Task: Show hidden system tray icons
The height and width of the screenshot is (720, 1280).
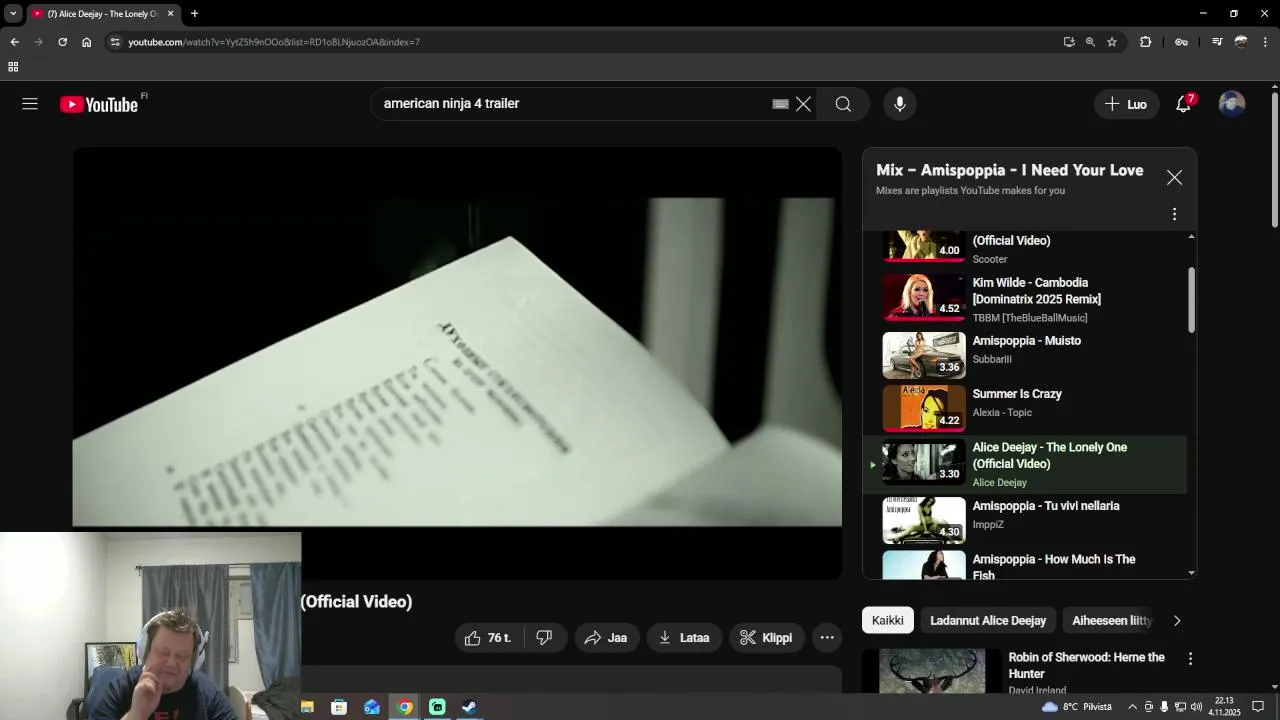Action: tap(1132, 707)
